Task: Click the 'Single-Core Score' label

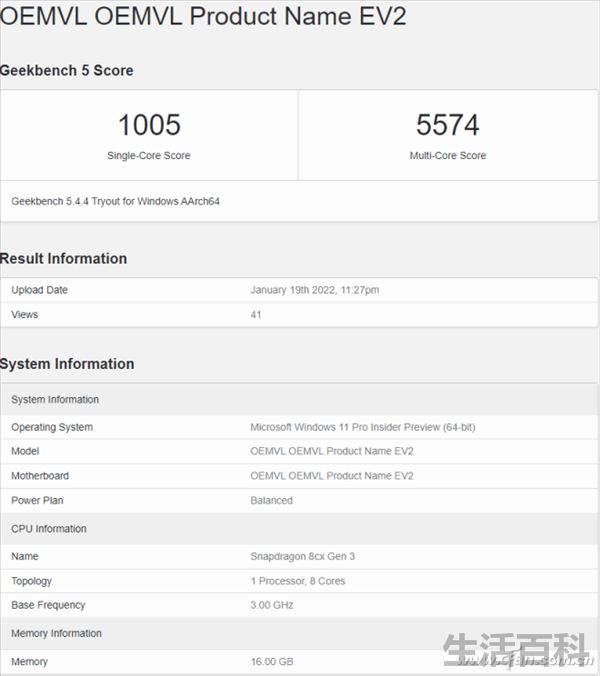Action: tap(149, 156)
